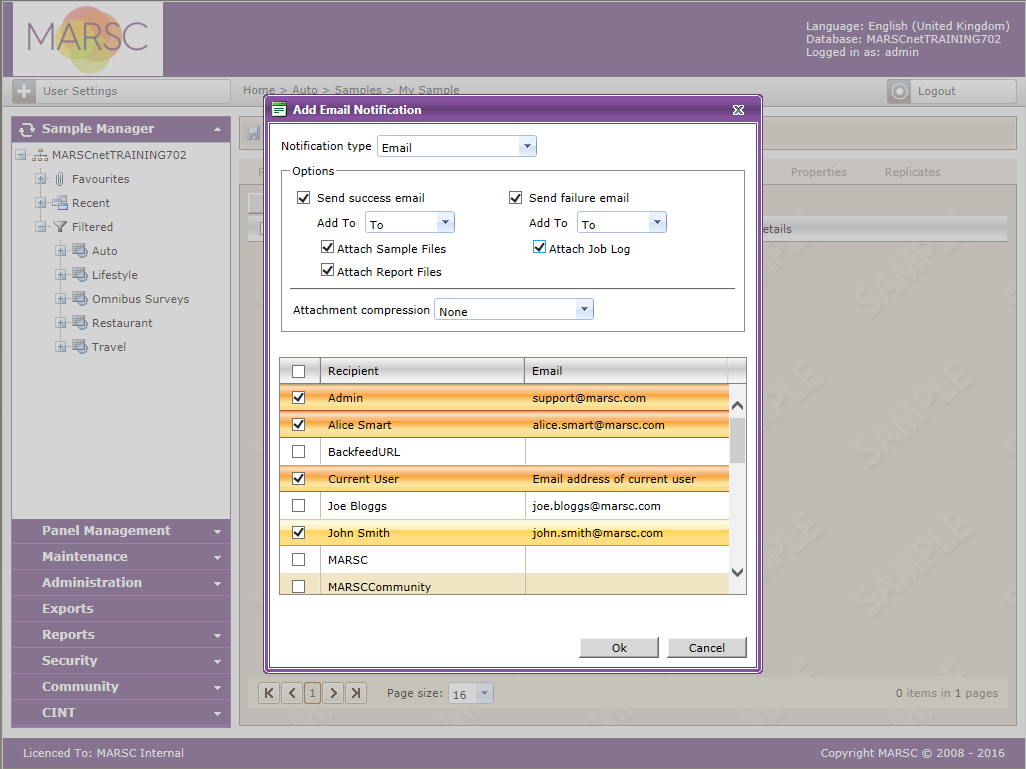
Task: Switch to the Properties tab
Action: click(x=819, y=172)
